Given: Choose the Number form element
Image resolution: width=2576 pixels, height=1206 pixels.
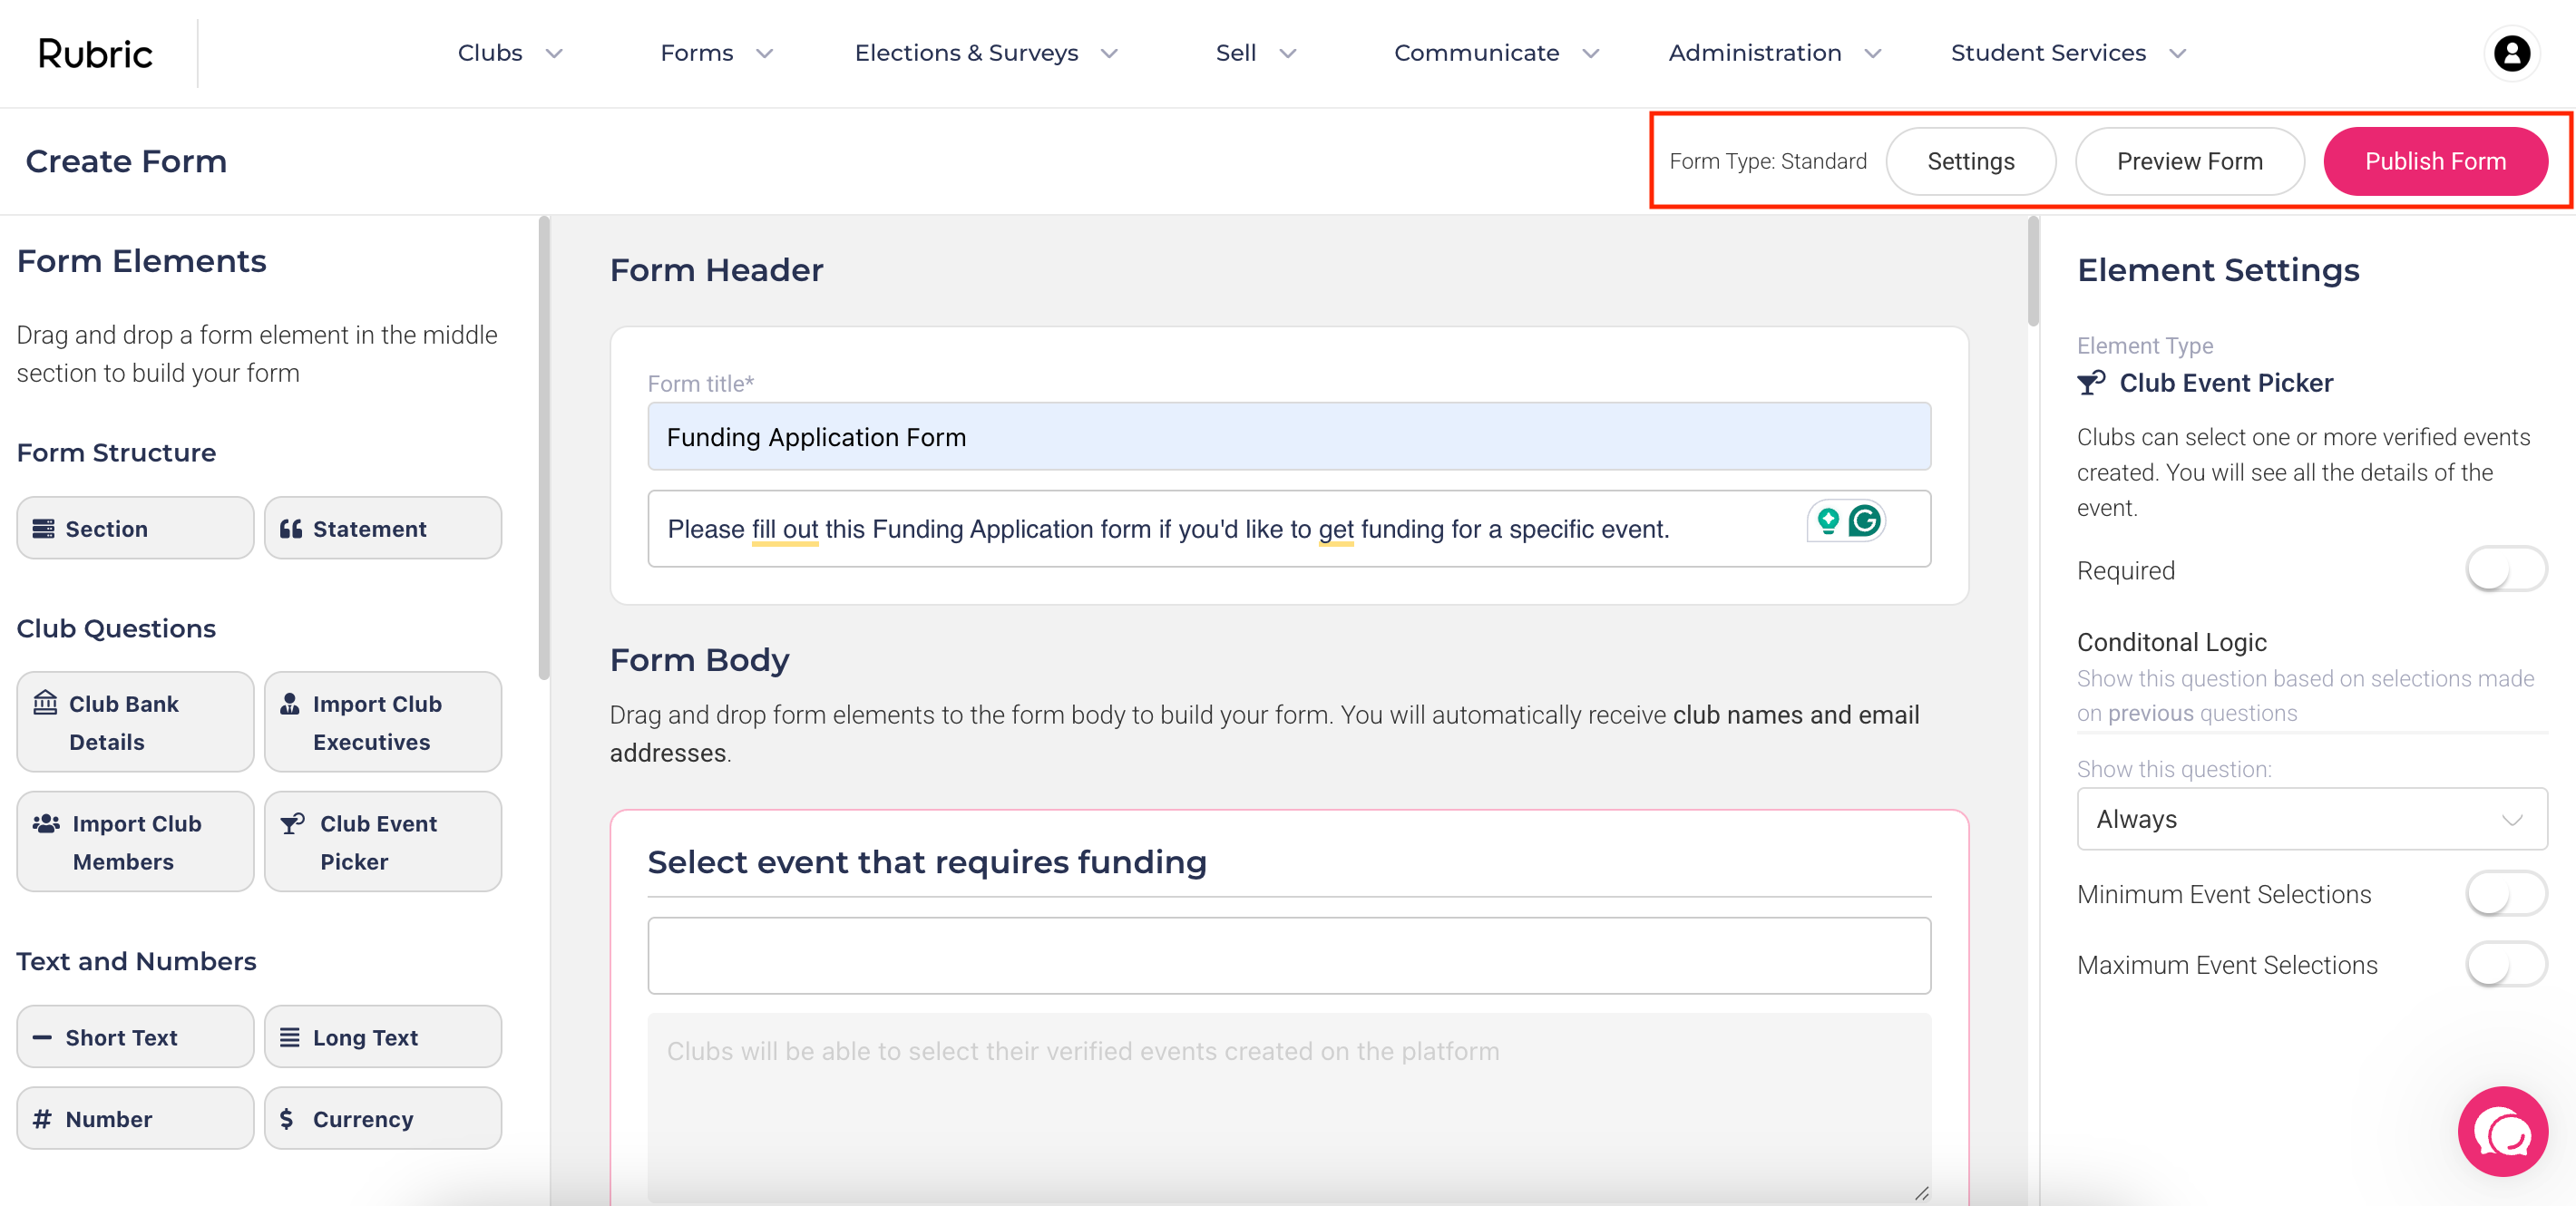Looking at the screenshot, I should pos(135,1118).
